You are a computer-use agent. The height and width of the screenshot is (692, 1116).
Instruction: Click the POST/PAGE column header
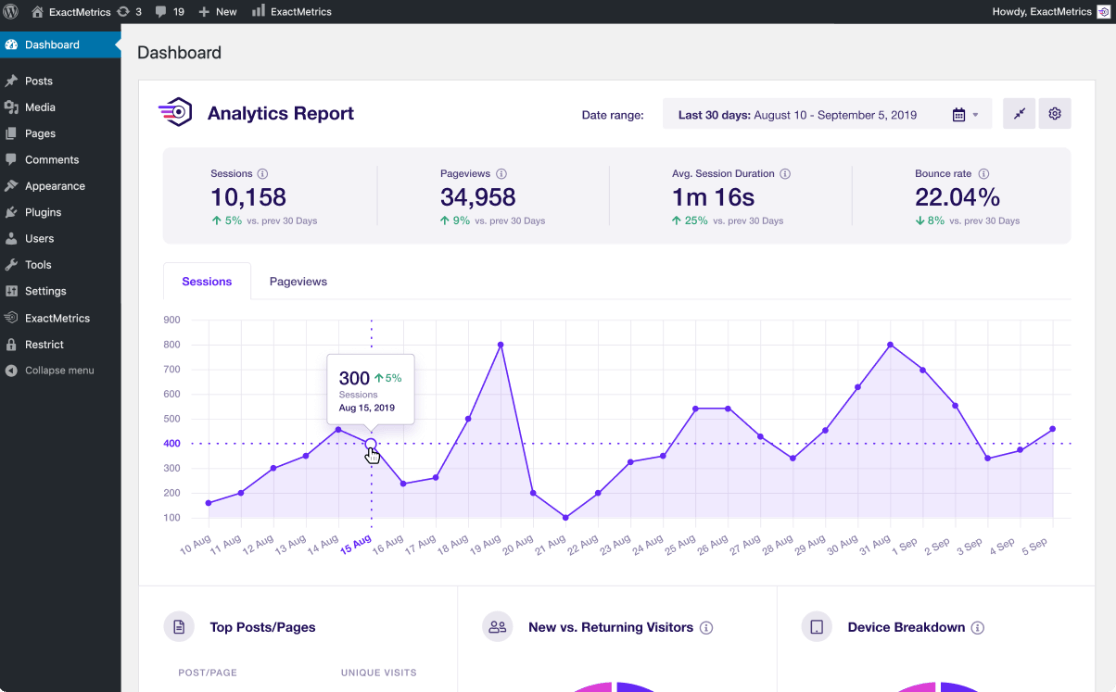208,672
